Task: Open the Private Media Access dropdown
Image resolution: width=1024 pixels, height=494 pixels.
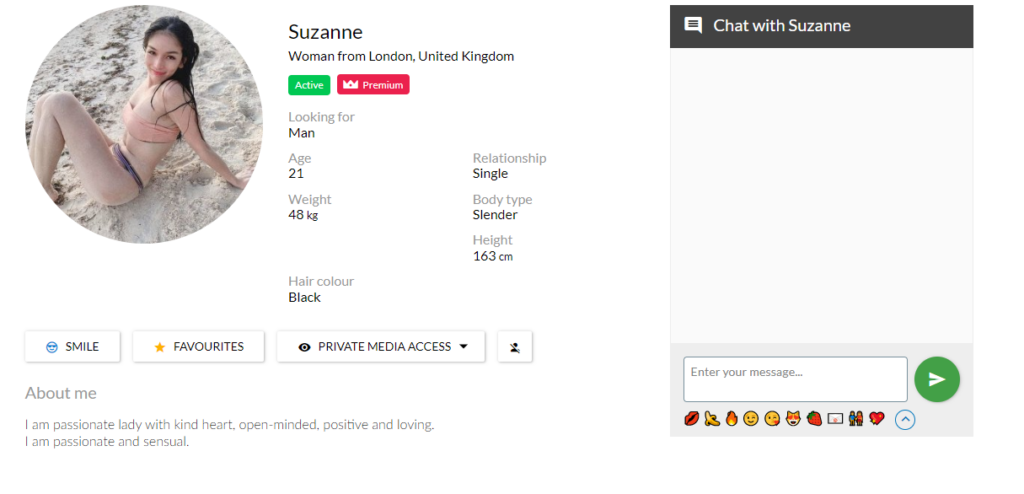Action: click(381, 347)
